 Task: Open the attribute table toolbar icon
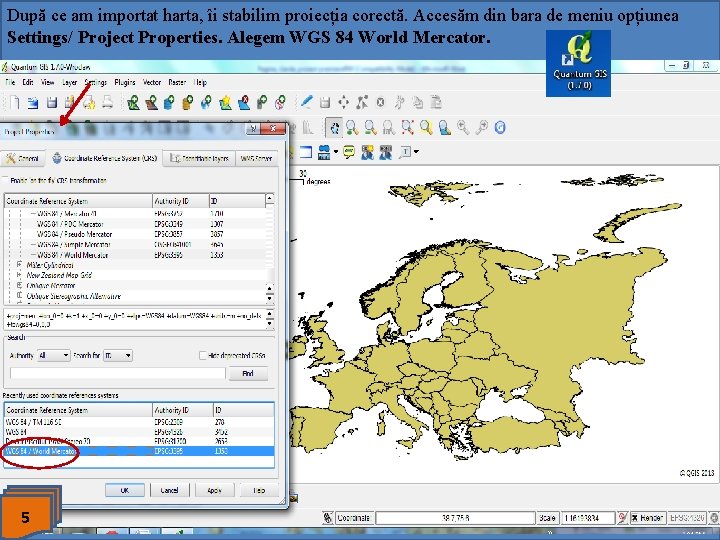point(306,152)
